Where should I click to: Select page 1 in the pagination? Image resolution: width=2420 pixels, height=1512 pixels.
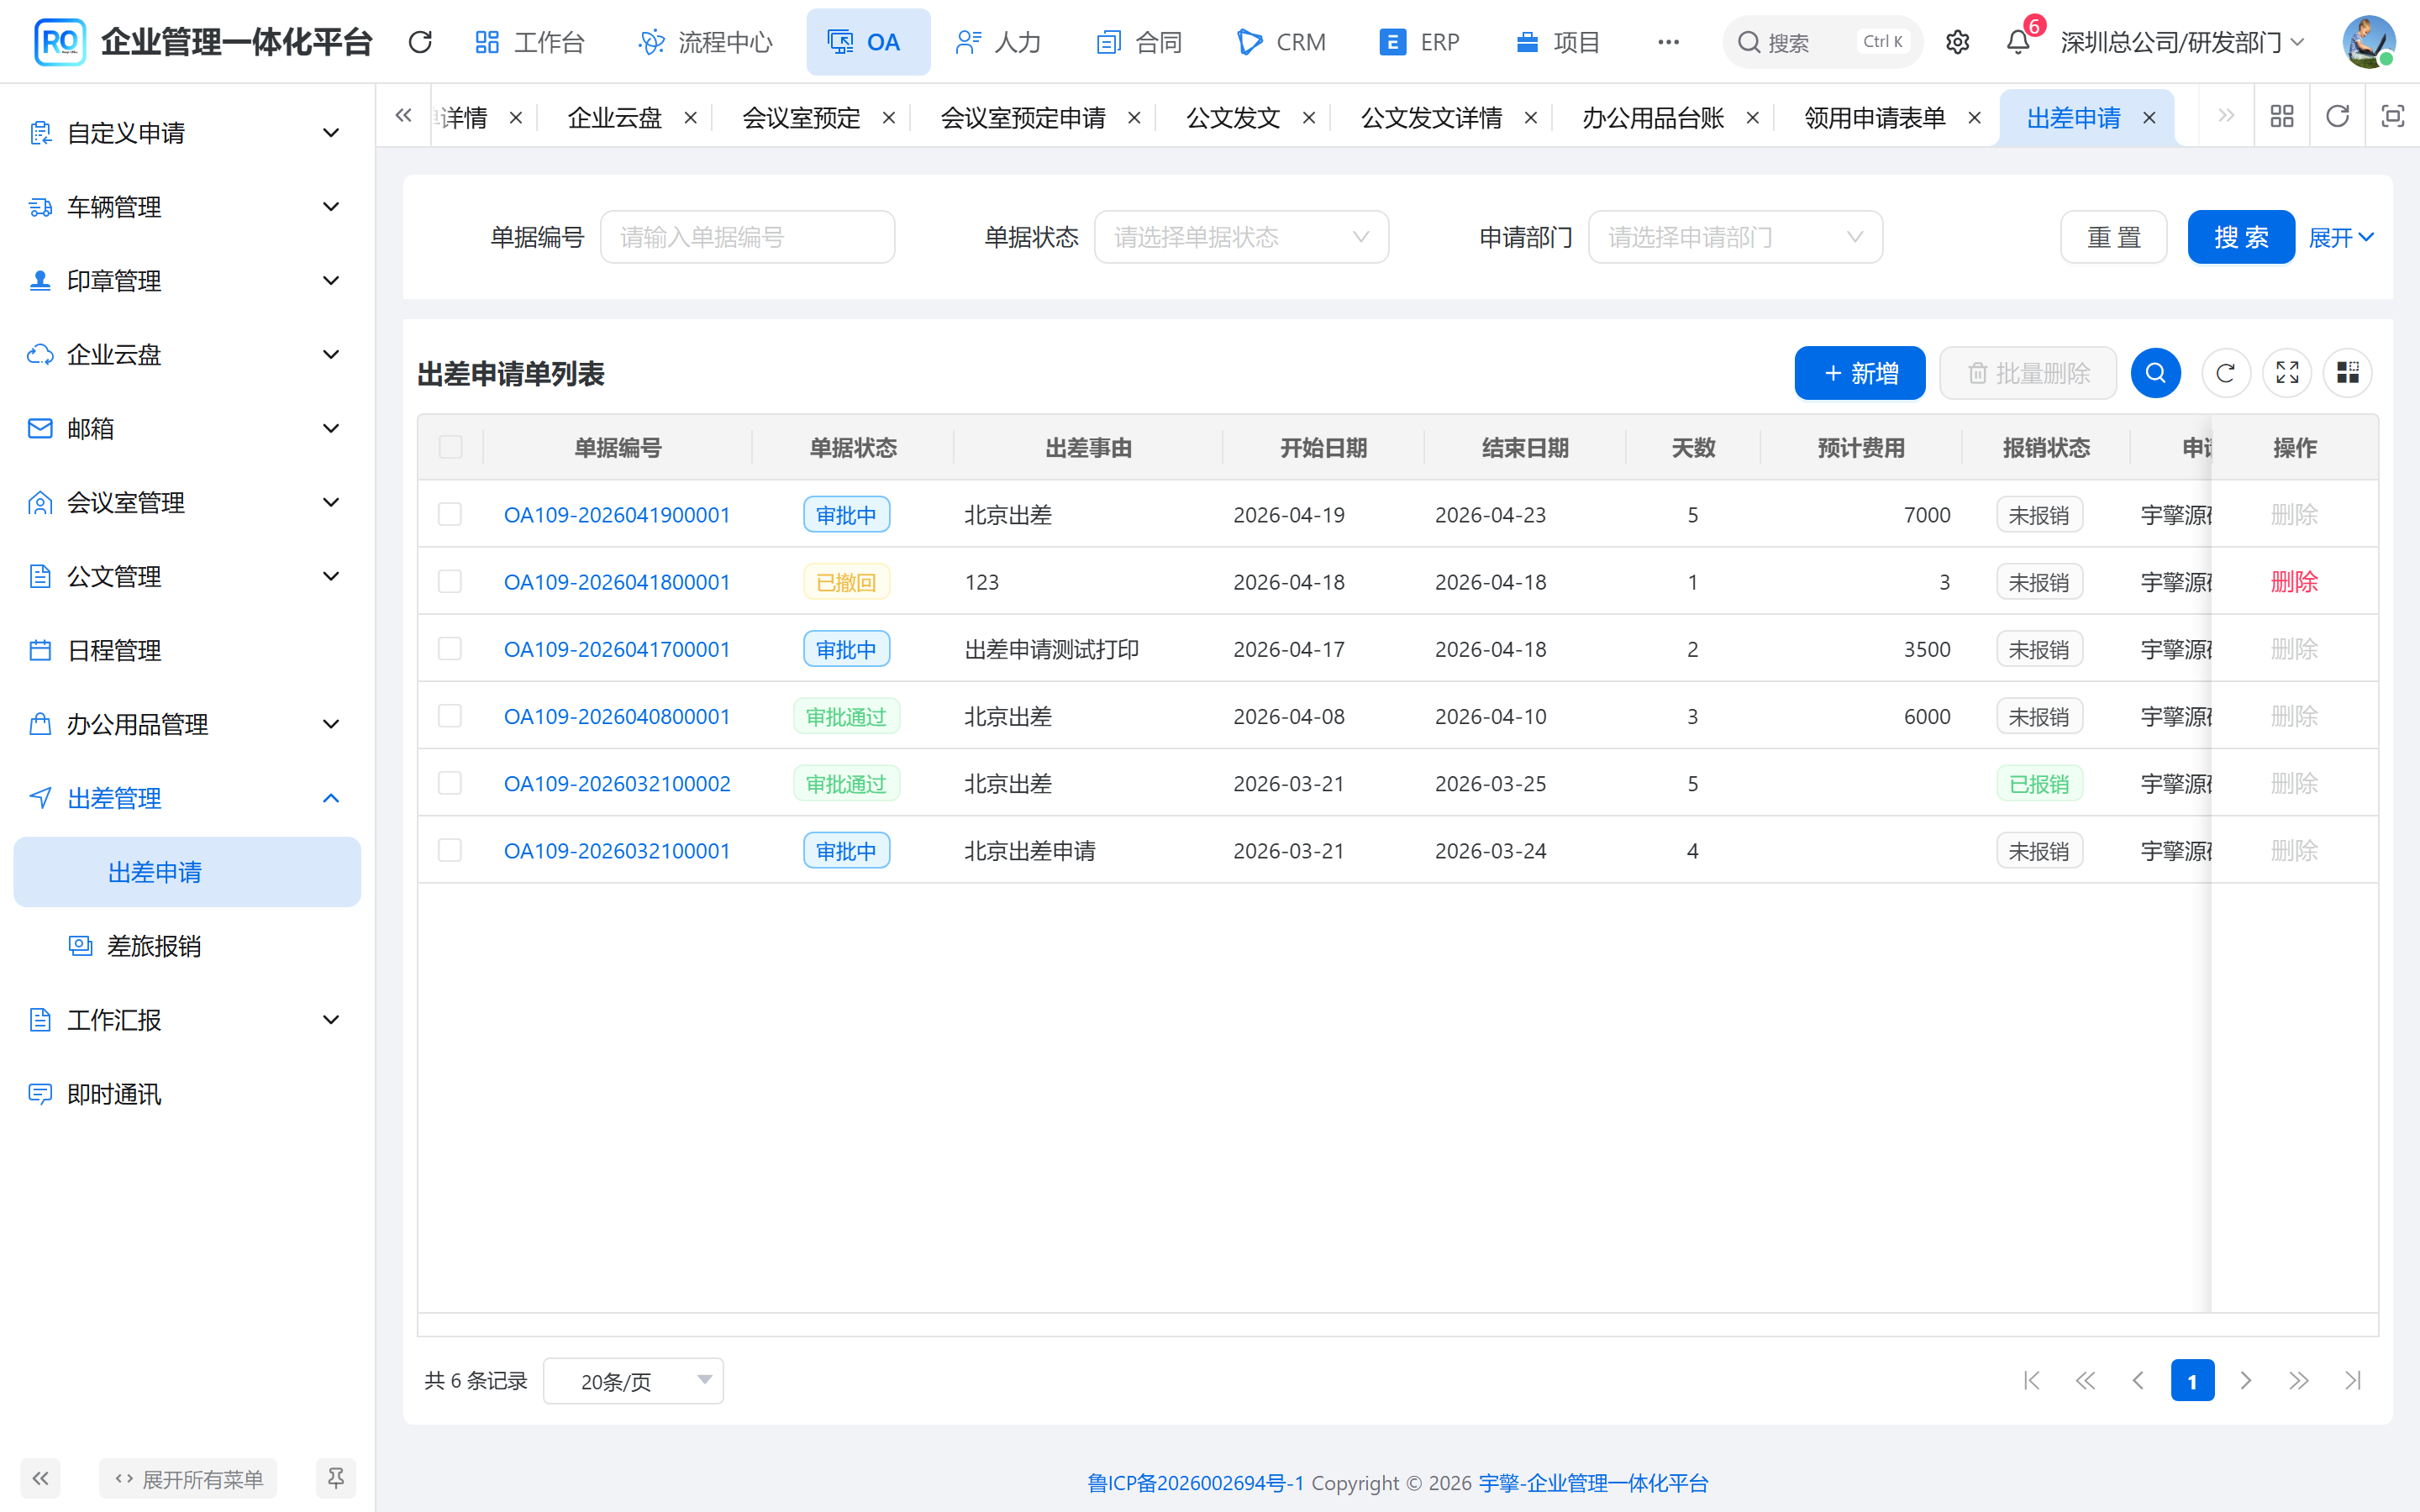coord(2192,1381)
